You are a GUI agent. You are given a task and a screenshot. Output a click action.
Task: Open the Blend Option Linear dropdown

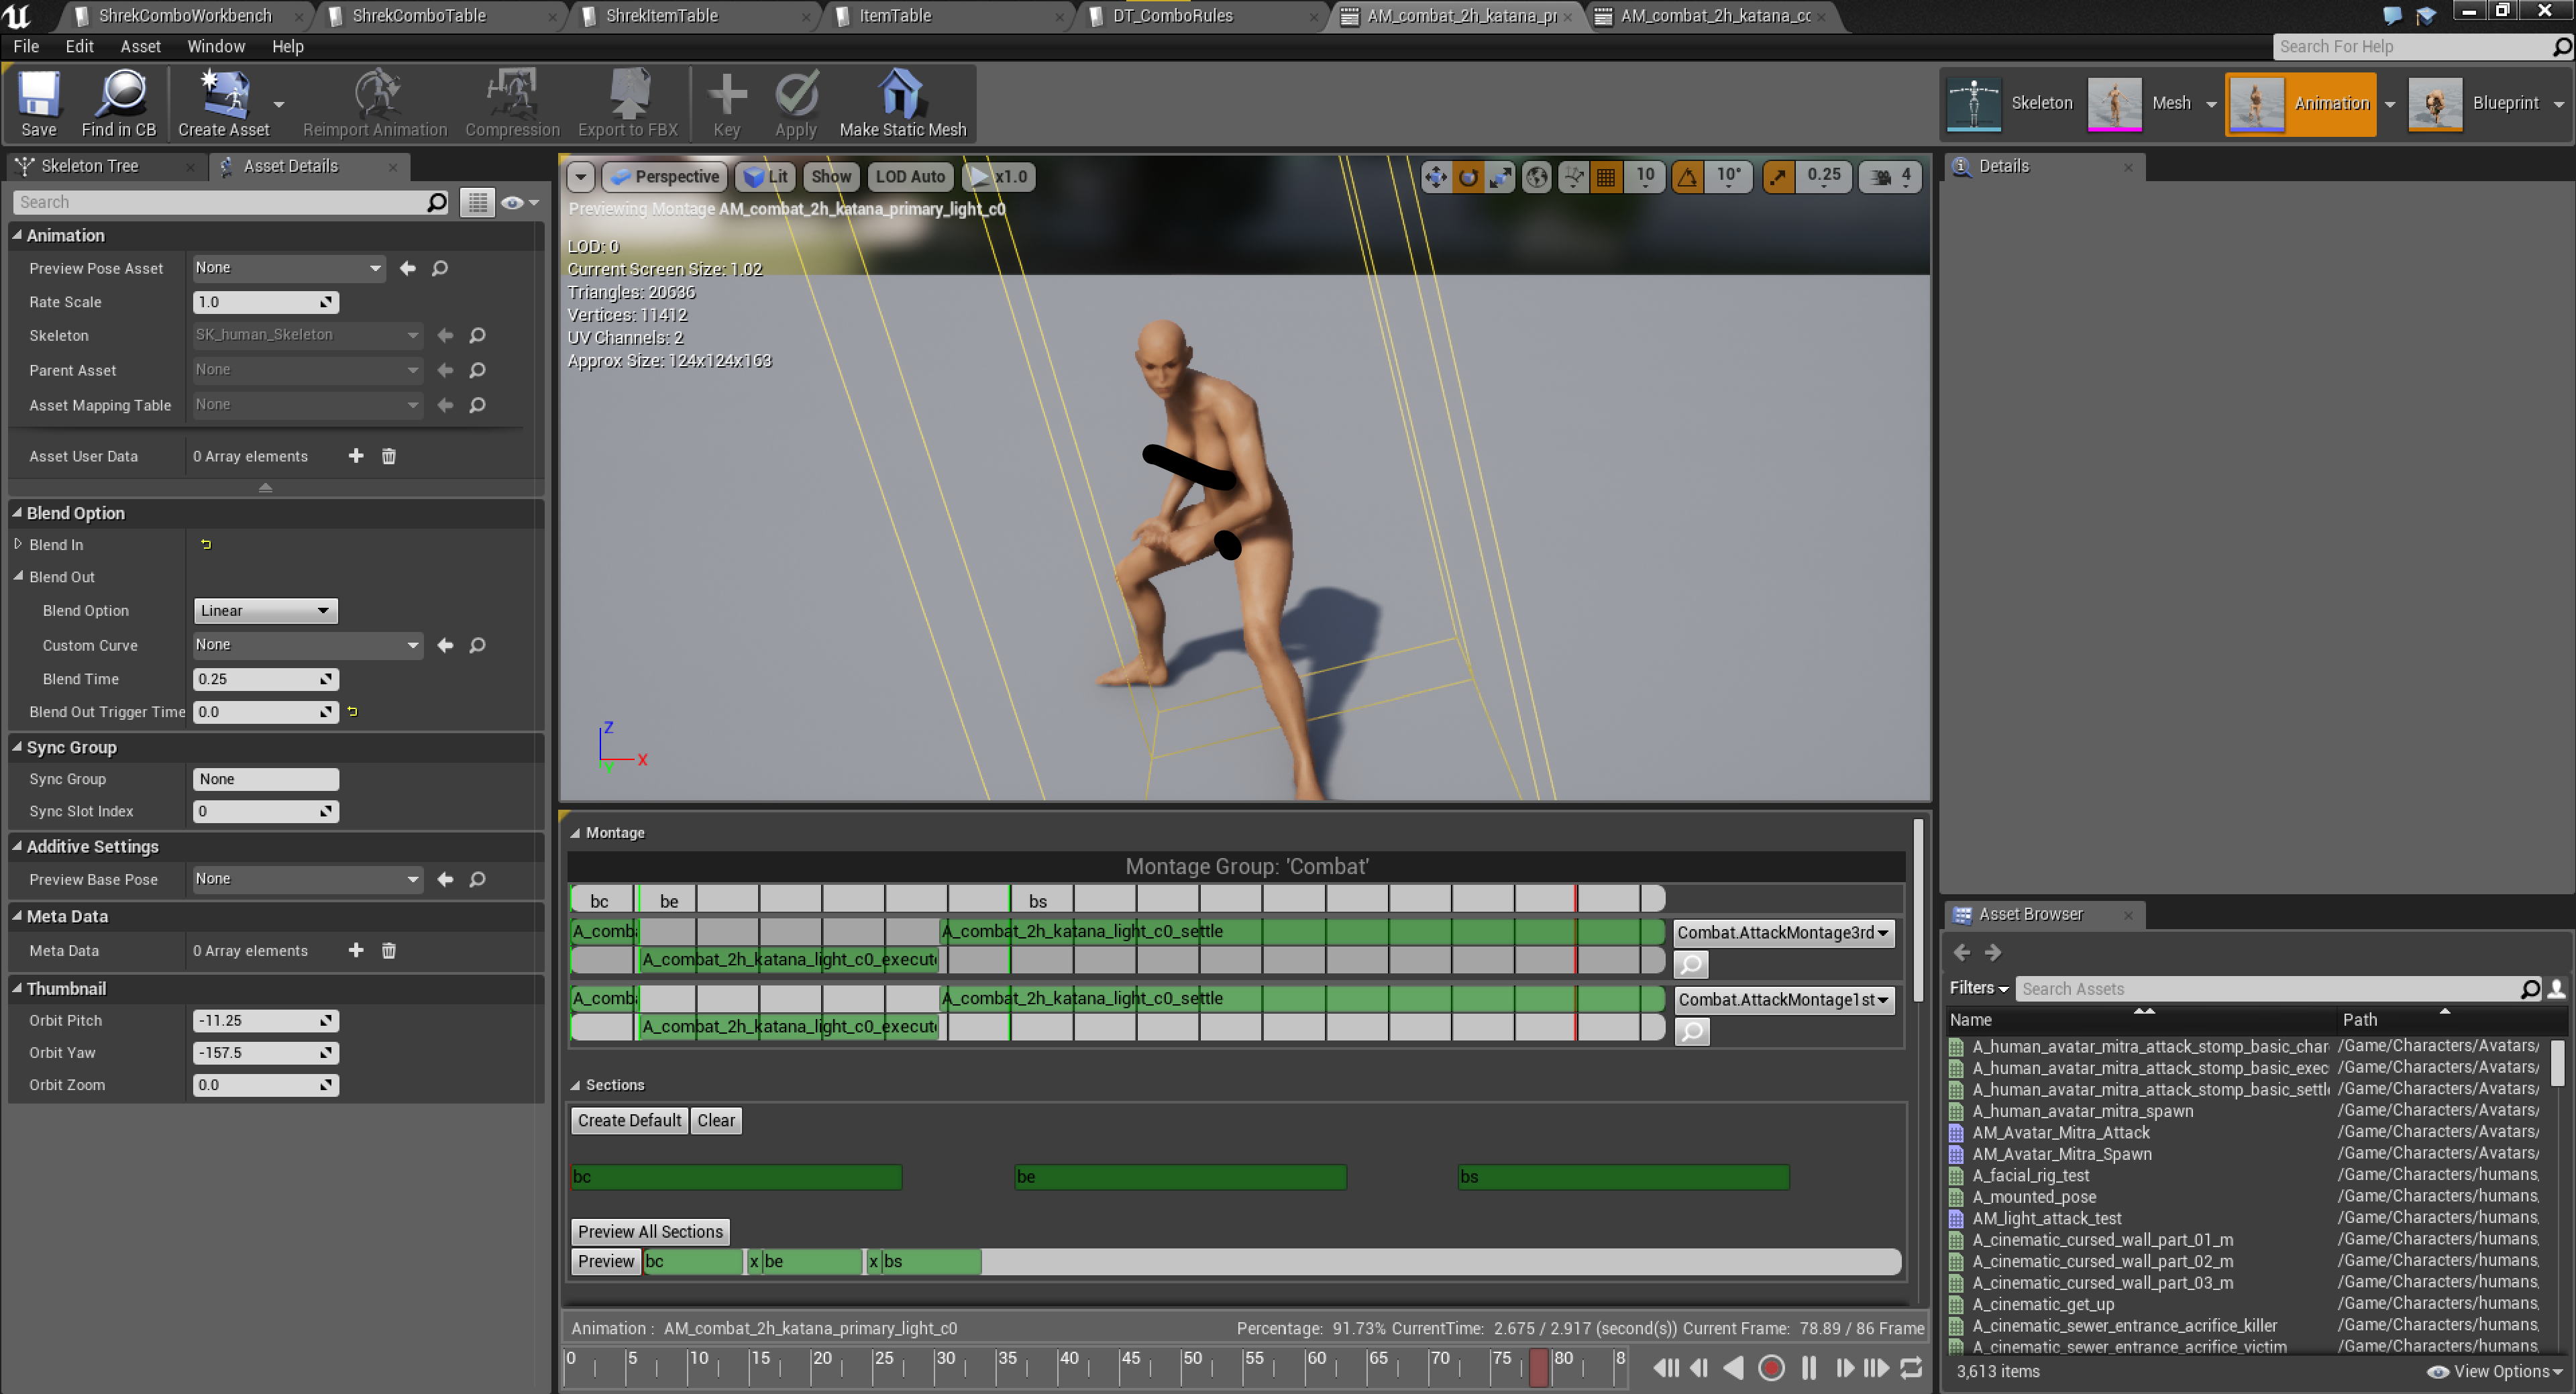[x=265, y=610]
